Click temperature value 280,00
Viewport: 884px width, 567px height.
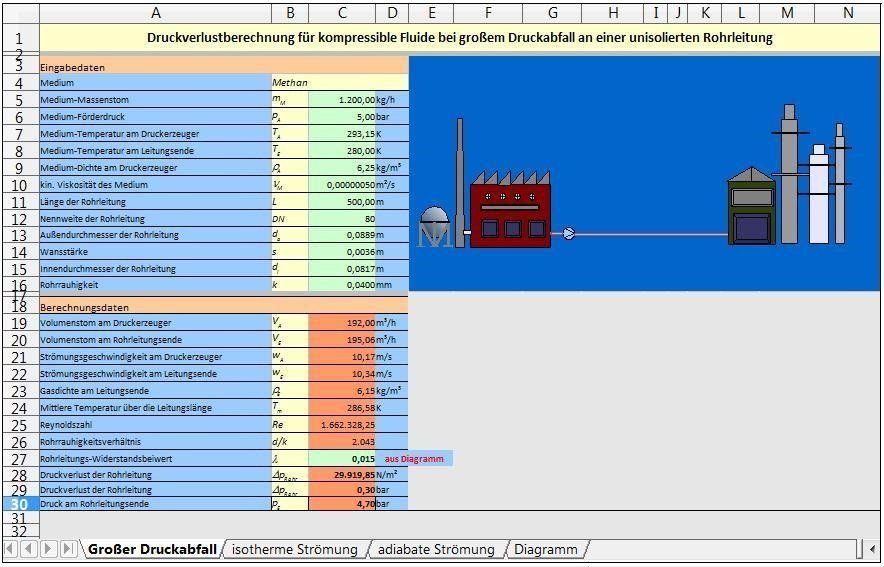(x=342, y=150)
